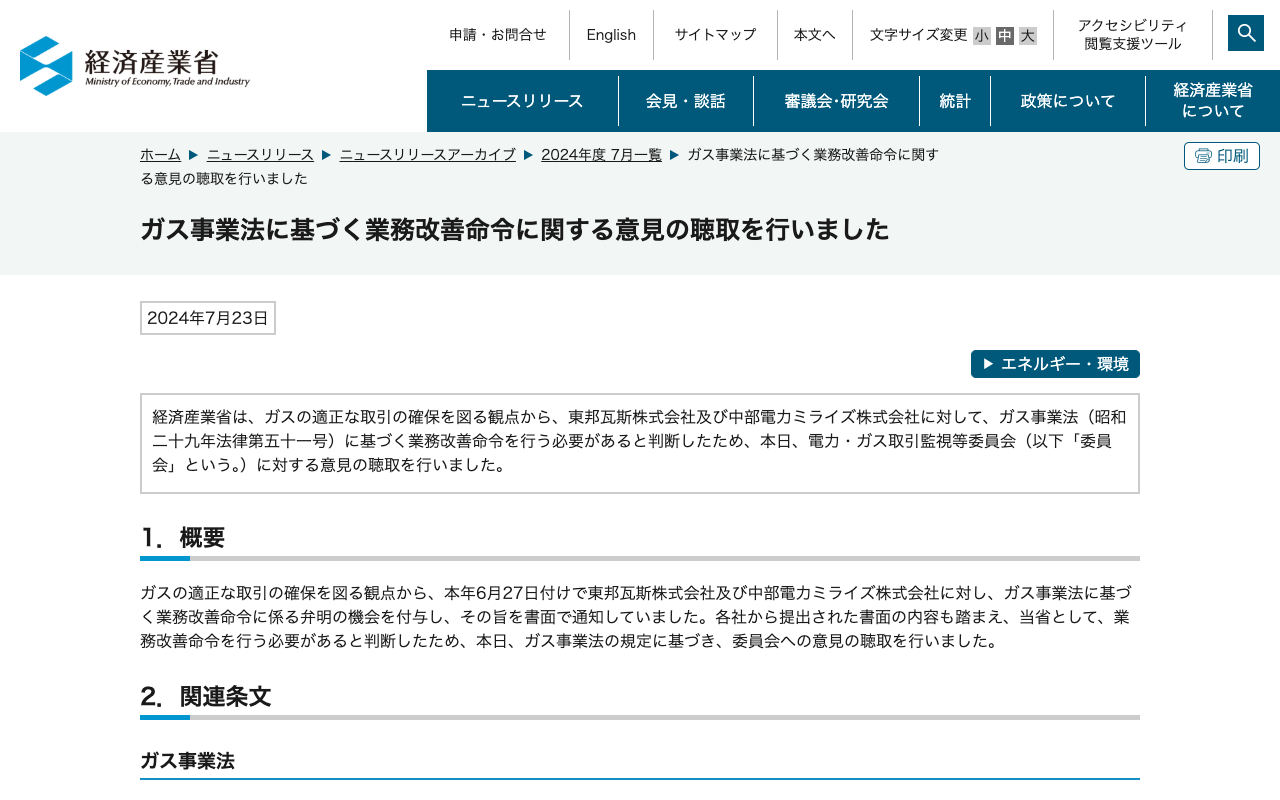Open the 経済産業省について menu

click(1213, 101)
